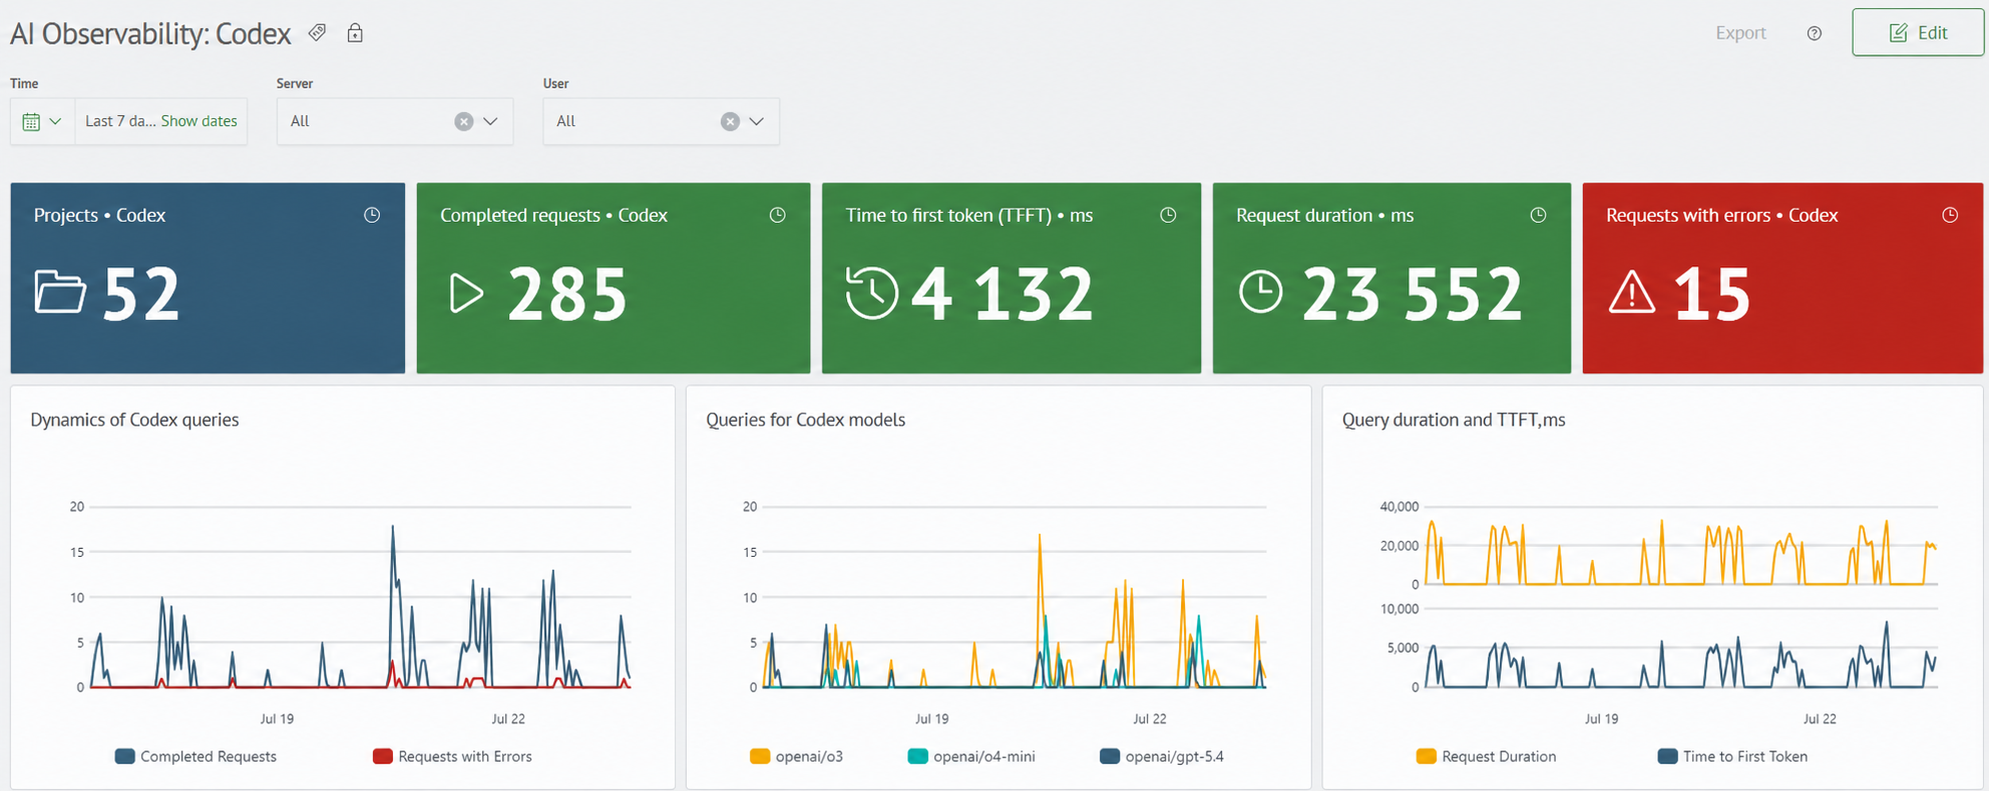The height and width of the screenshot is (791, 1989).
Task: Toggle the Completed Requests legend series
Action: (196, 756)
